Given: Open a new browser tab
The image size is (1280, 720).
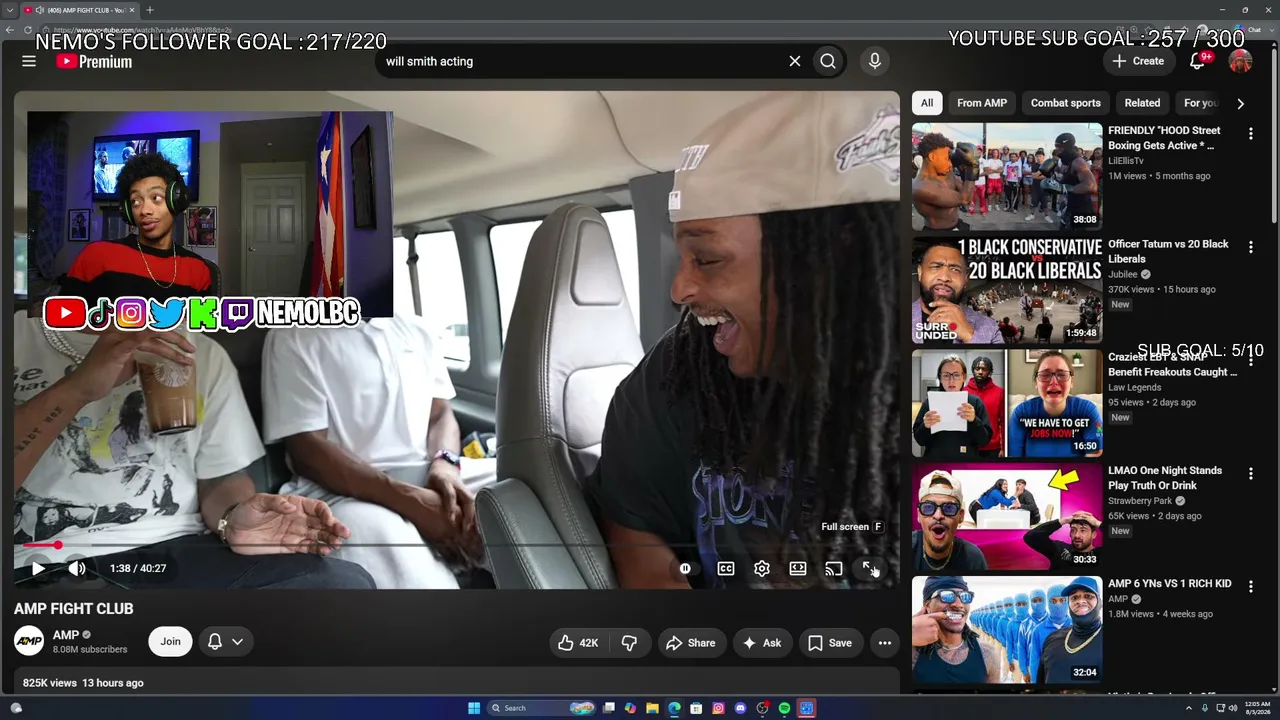Looking at the screenshot, I should coord(150,10).
